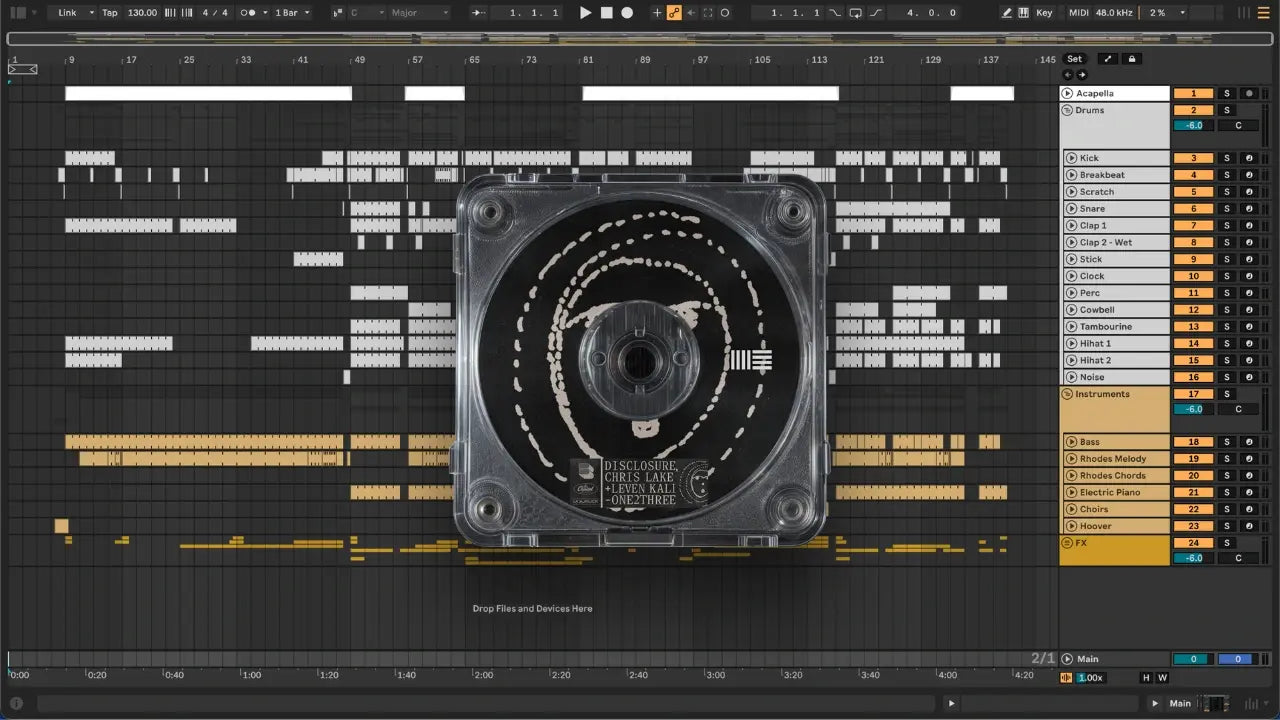Image resolution: width=1280 pixels, height=720 pixels.
Task: Toggle Capture MIDI
Action: pyautogui.click(x=708, y=13)
